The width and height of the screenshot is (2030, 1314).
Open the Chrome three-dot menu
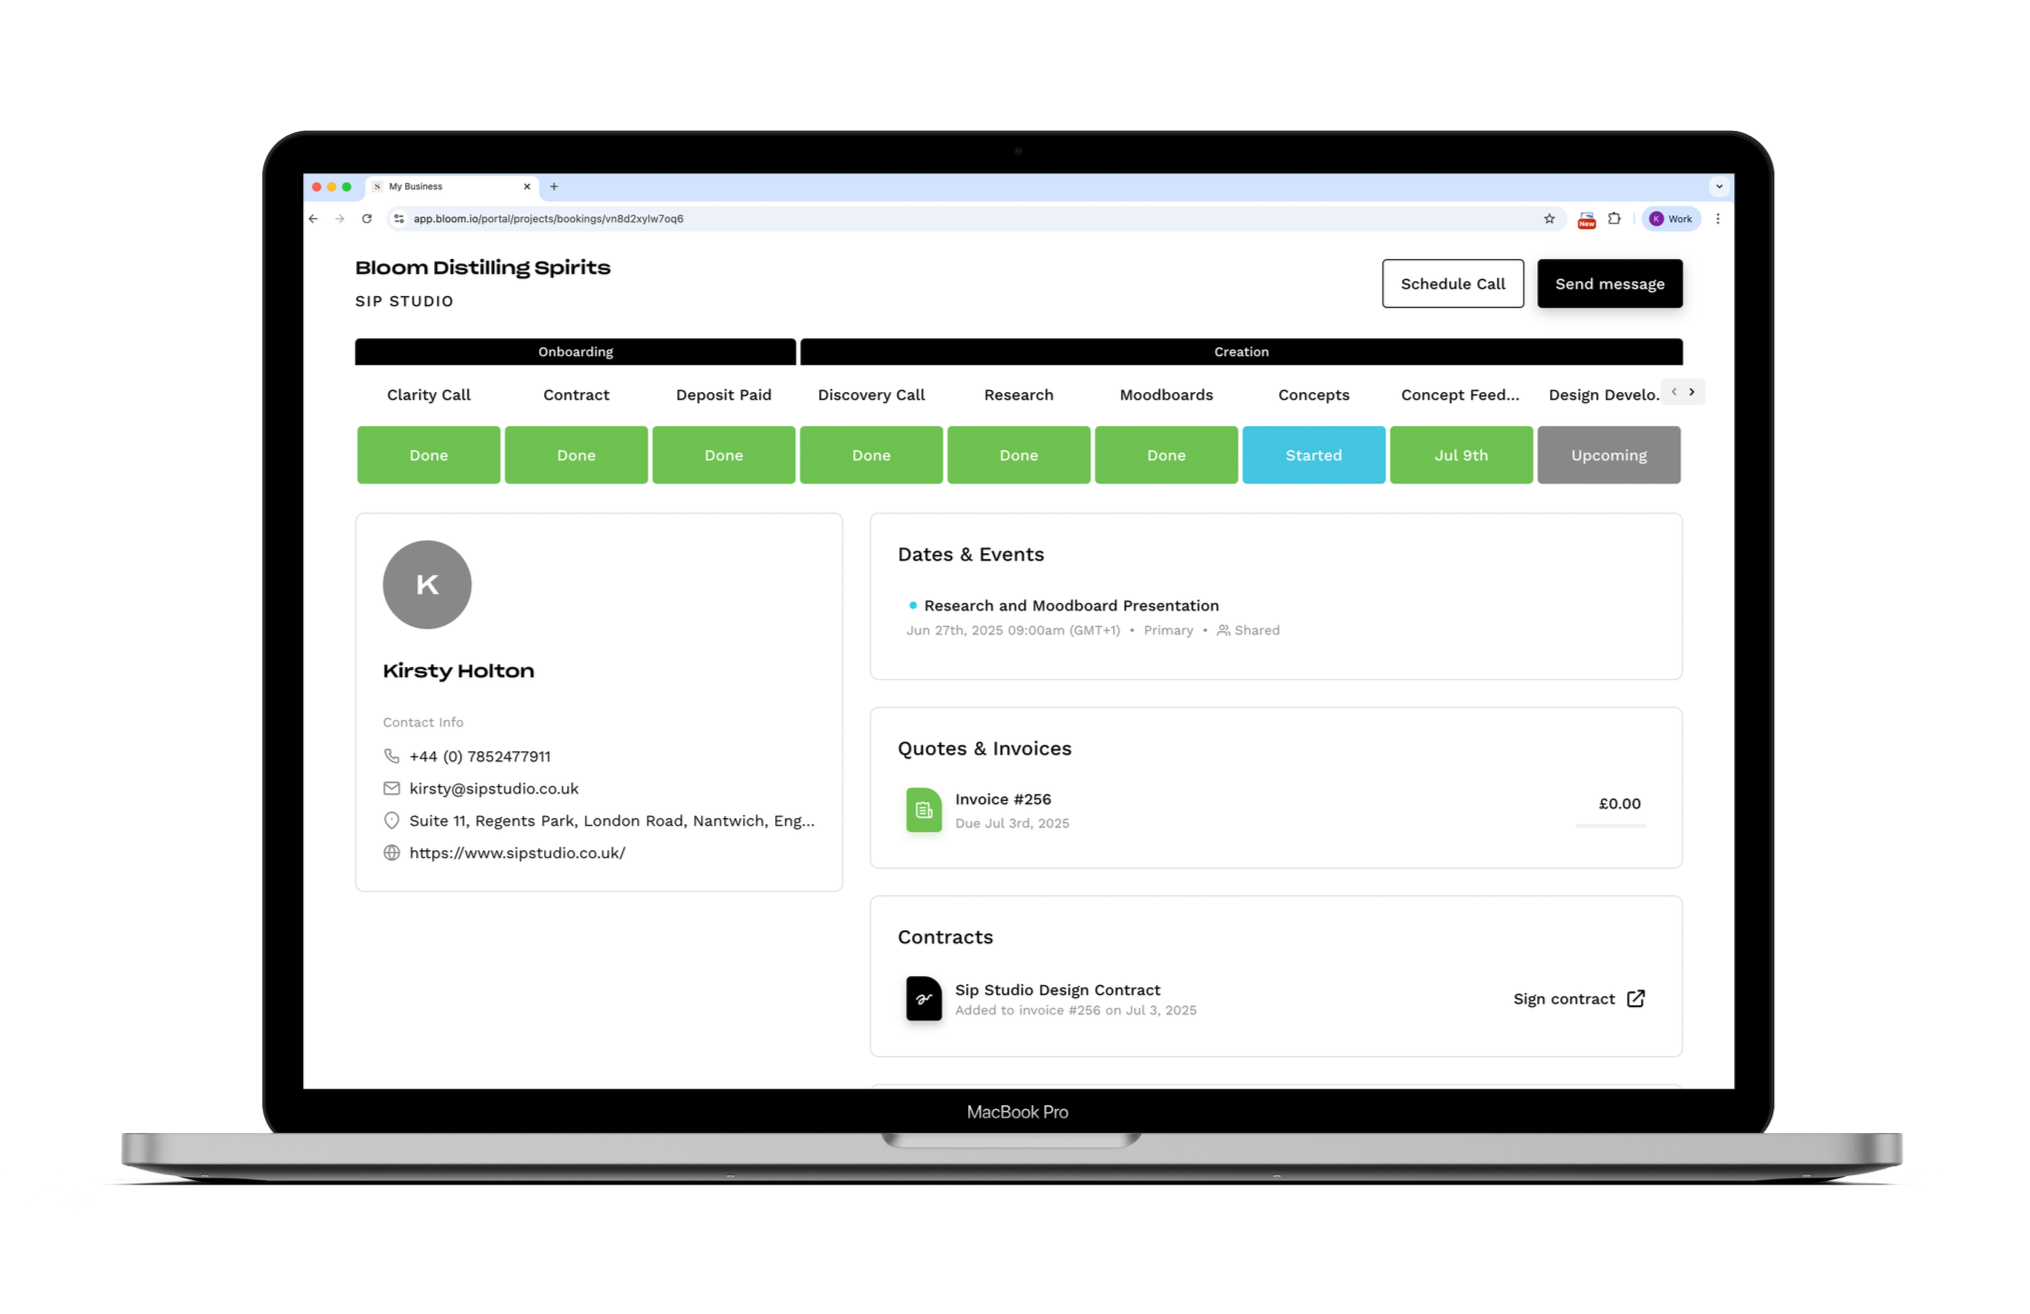click(1718, 219)
